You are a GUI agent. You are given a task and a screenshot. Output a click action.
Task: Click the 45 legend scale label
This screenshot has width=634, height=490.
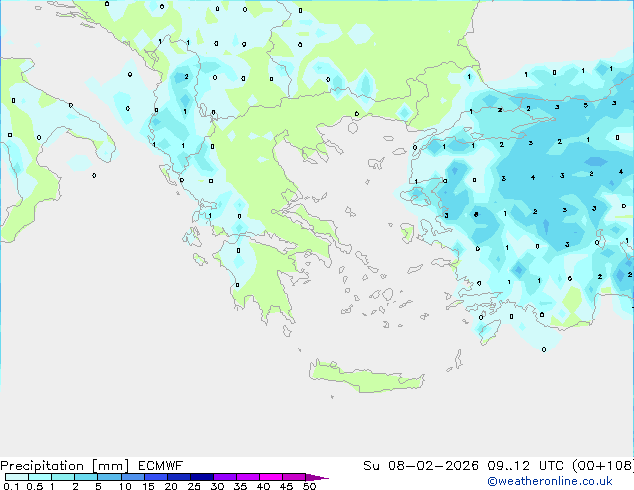[286, 486]
